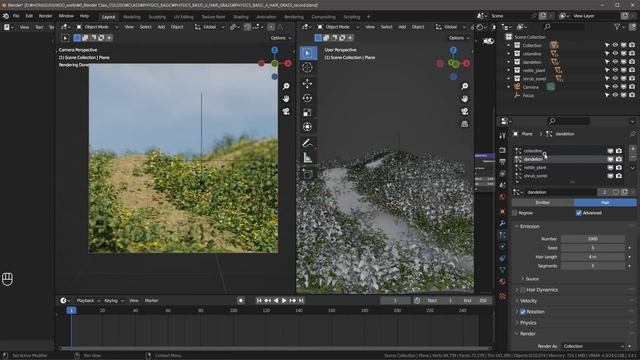Open Keying menu in timeline
Image resolution: width=640 pixels, height=360 pixels.
pyautogui.click(x=113, y=301)
